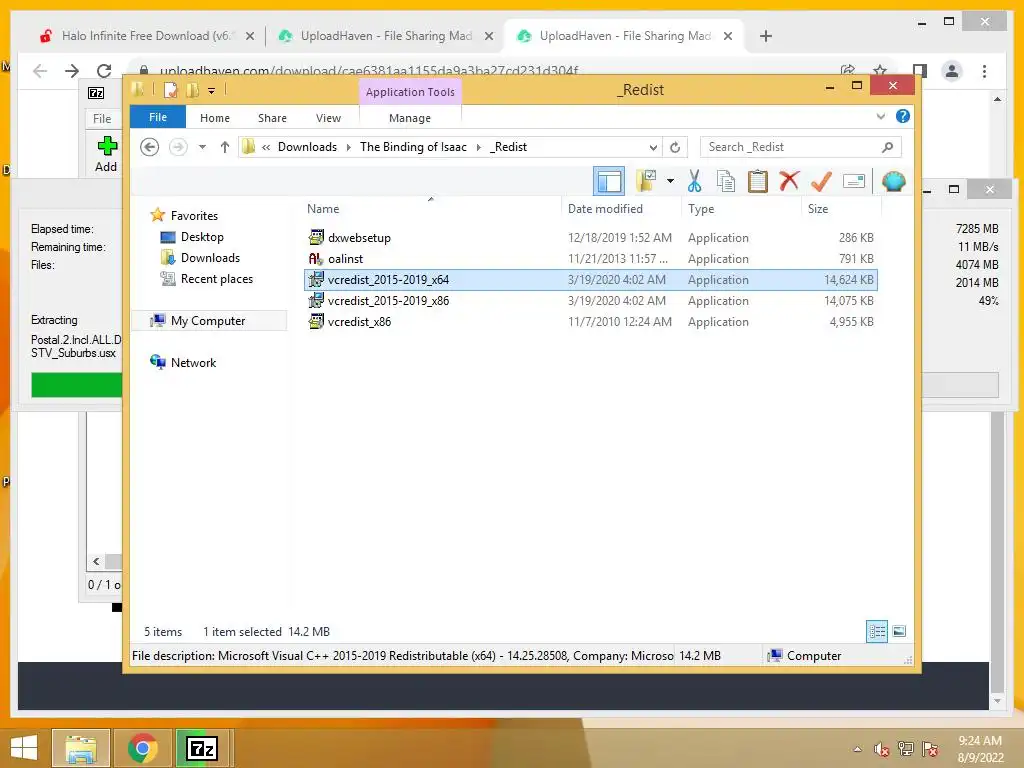Click the E-mail envelope toolbar icon
The width and height of the screenshot is (1024, 768).
coord(854,181)
